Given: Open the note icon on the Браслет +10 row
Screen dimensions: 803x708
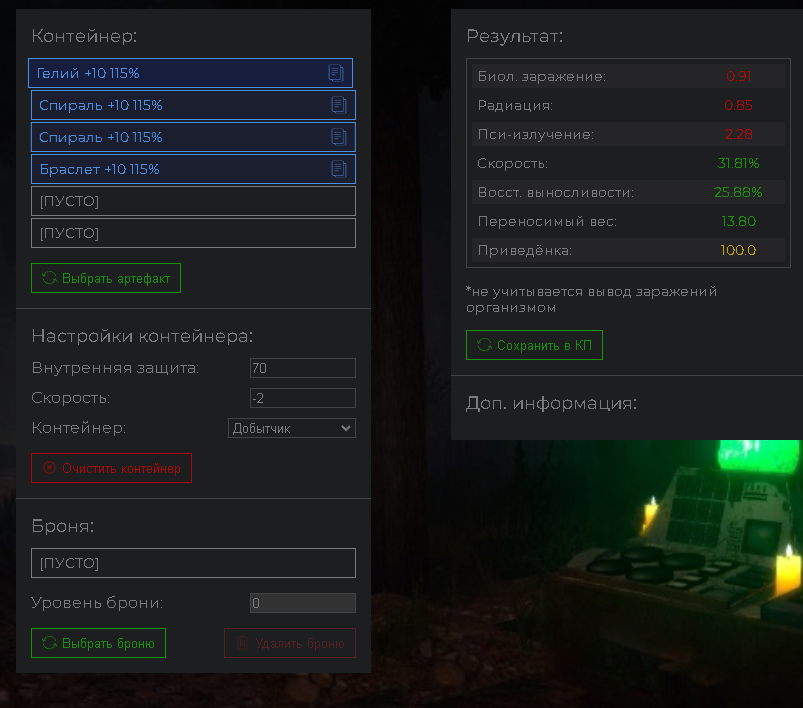Looking at the screenshot, I should tap(339, 169).
